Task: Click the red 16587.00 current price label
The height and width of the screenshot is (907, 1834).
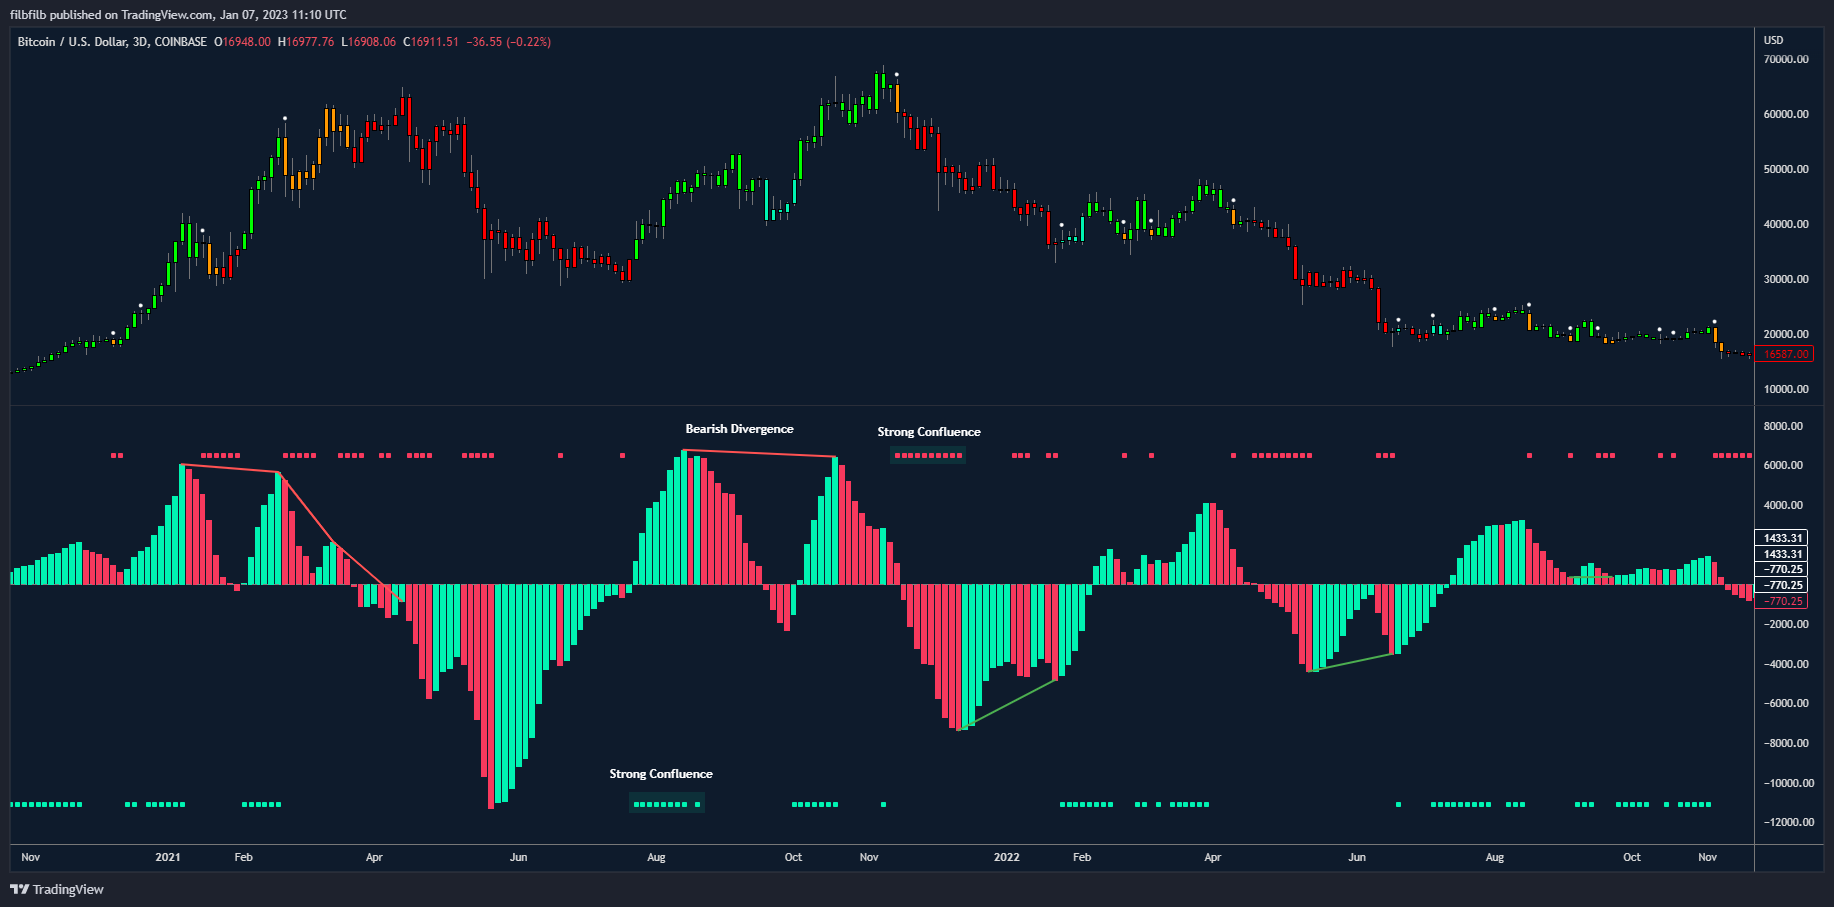Action: [x=1785, y=354]
